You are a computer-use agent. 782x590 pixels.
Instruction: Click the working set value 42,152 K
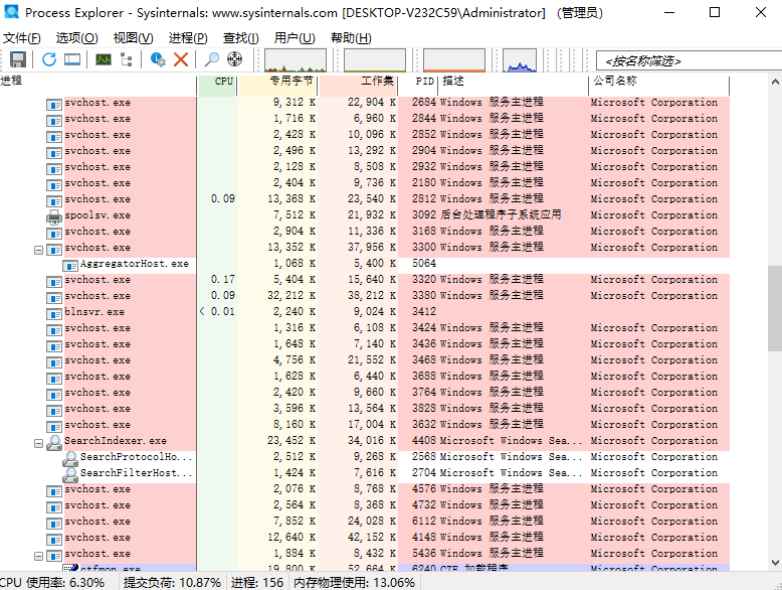coord(372,537)
